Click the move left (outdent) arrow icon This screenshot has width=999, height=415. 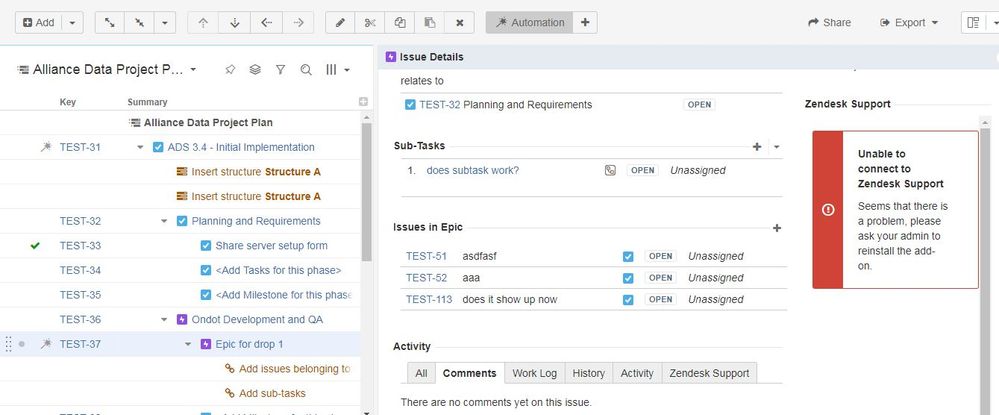click(x=266, y=22)
